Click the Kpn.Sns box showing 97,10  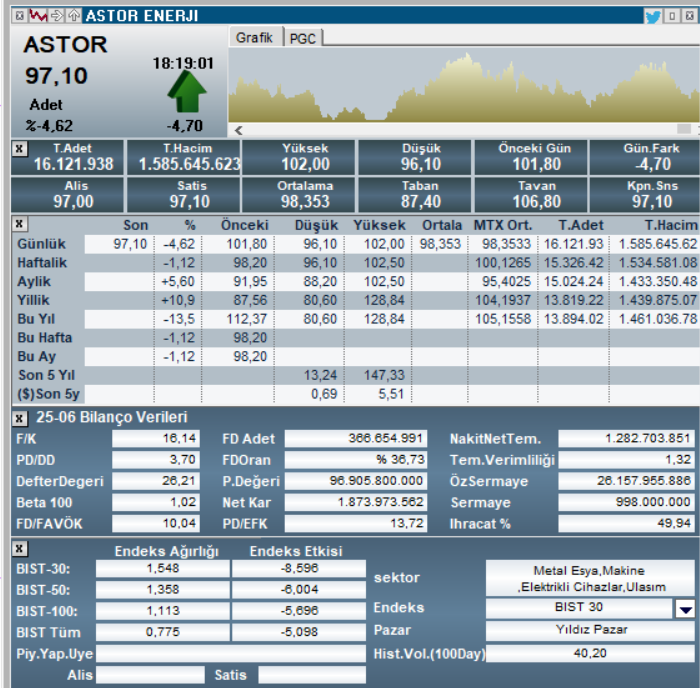coord(645,195)
